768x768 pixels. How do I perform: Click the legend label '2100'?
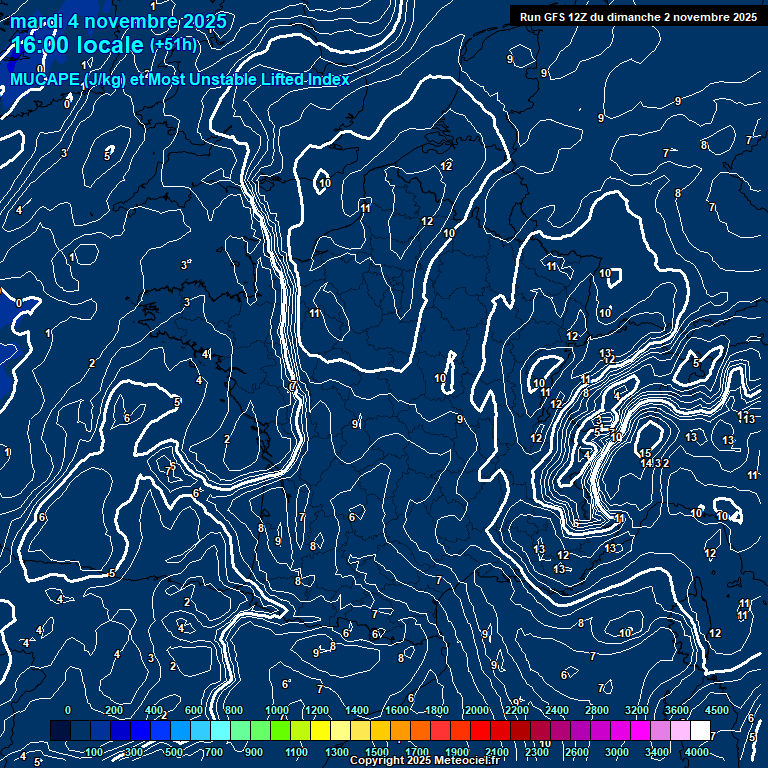[497, 752]
